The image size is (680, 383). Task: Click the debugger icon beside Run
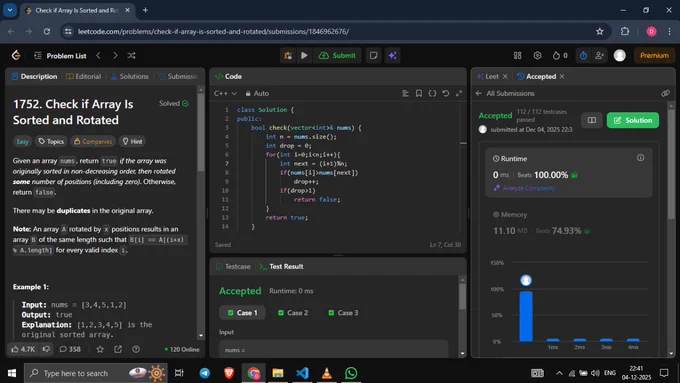[x=288, y=56]
